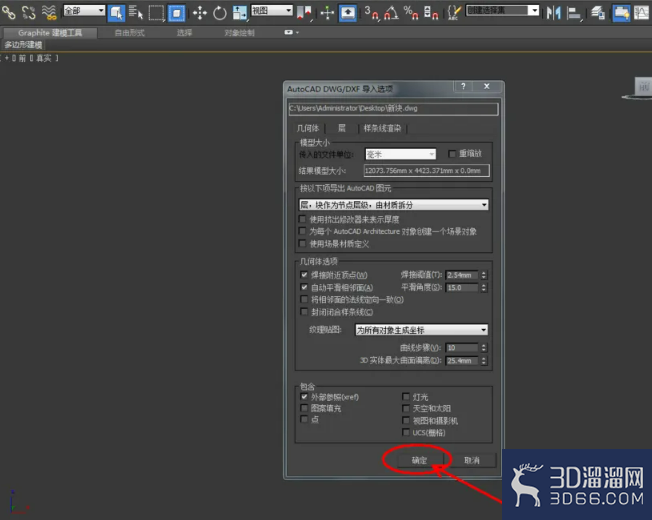This screenshot has height=520, width=652.
Task: Open the Layer Manager icon
Action: pos(598,13)
